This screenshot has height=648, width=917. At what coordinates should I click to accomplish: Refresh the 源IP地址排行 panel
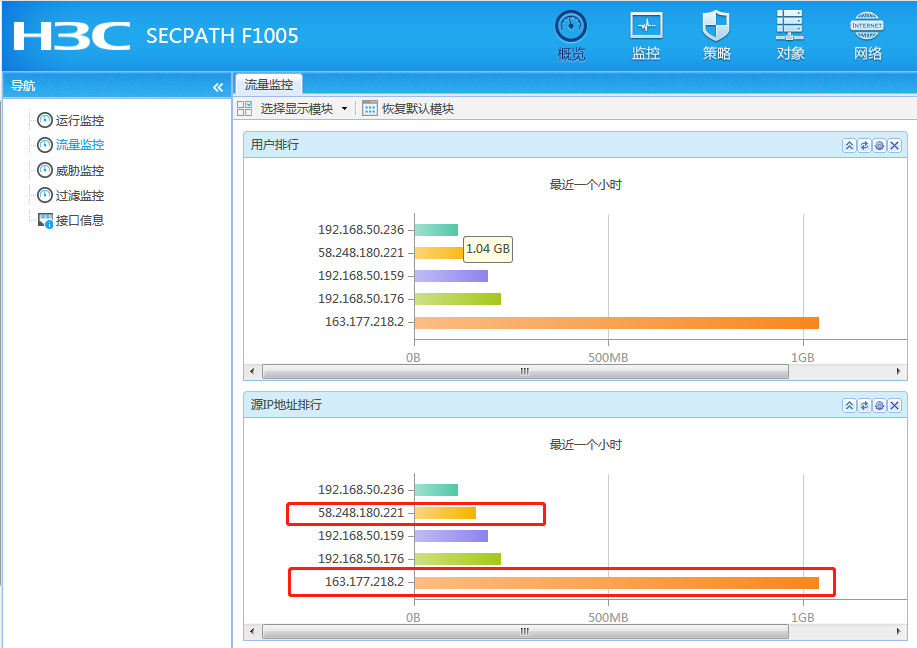[x=864, y=405]
